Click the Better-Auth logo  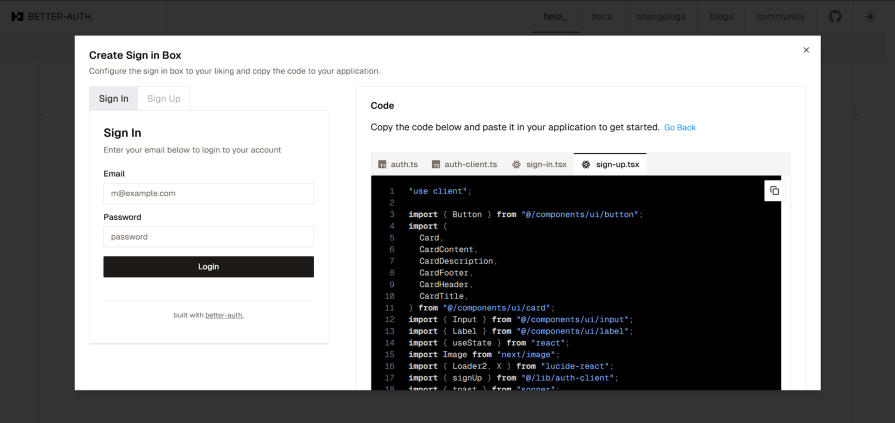pos(52,17)
